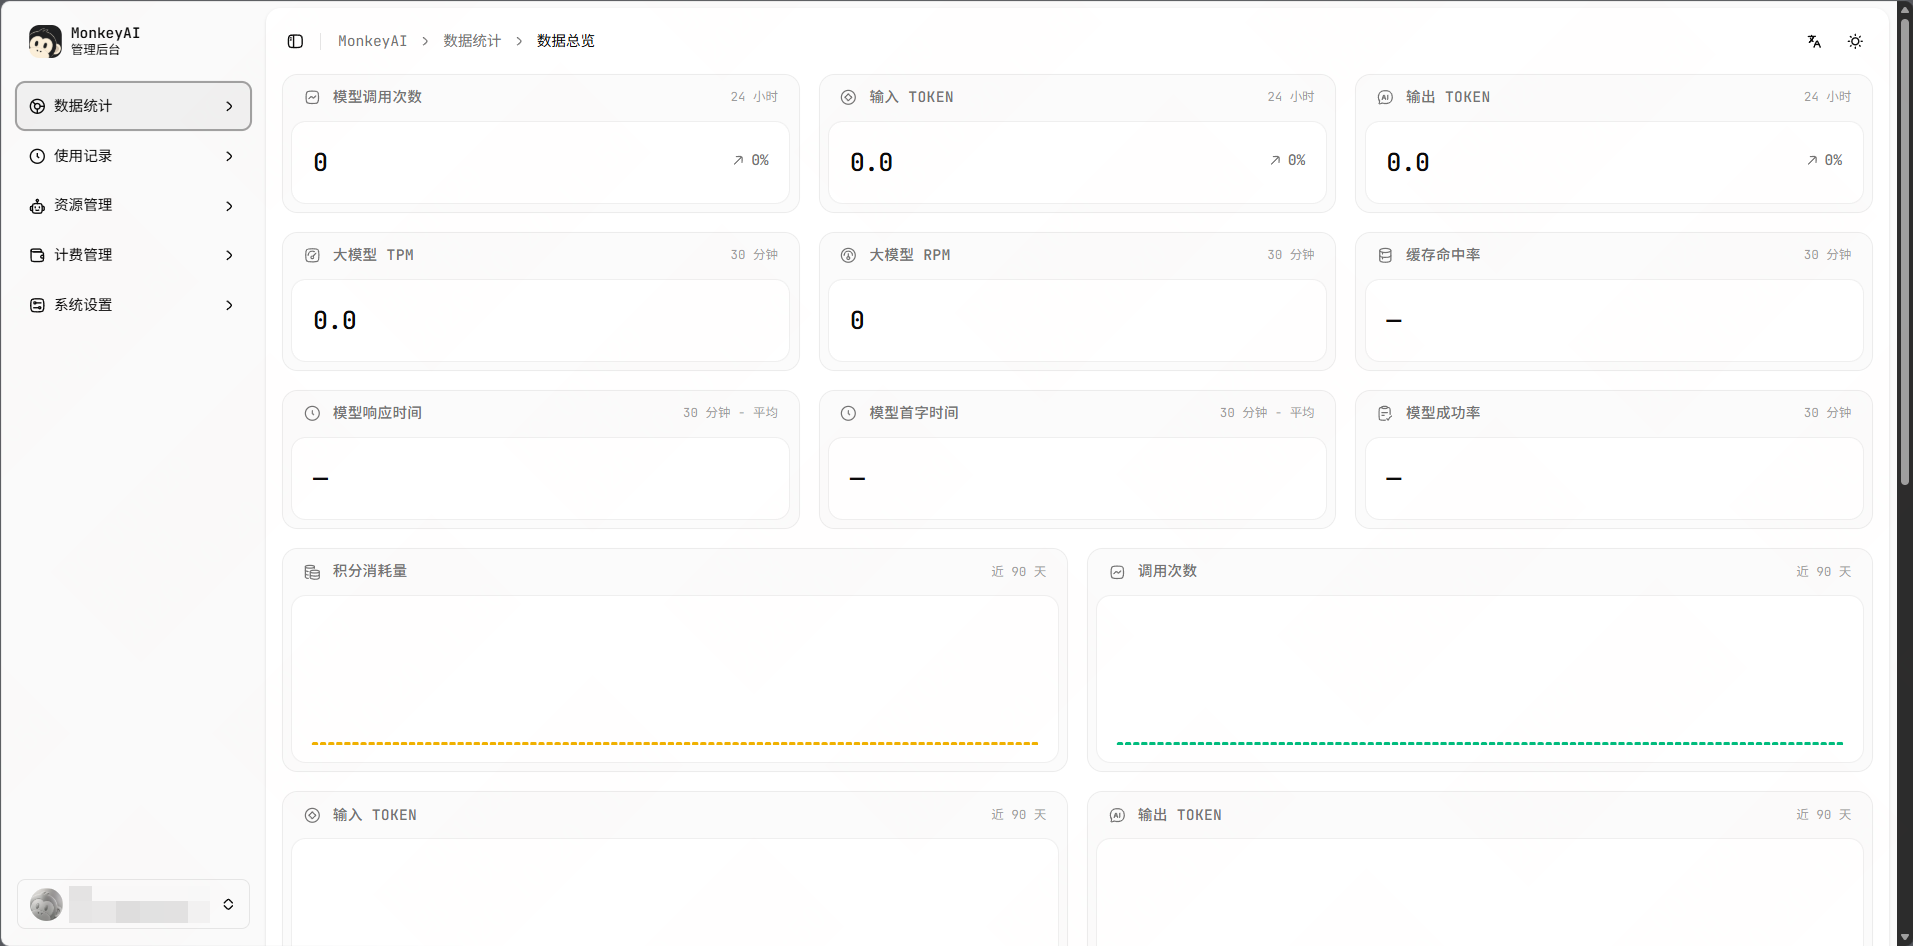Click the MonkeyAI monkey logo
Viewport: 1913px width, 946px height.
[45, 41]
